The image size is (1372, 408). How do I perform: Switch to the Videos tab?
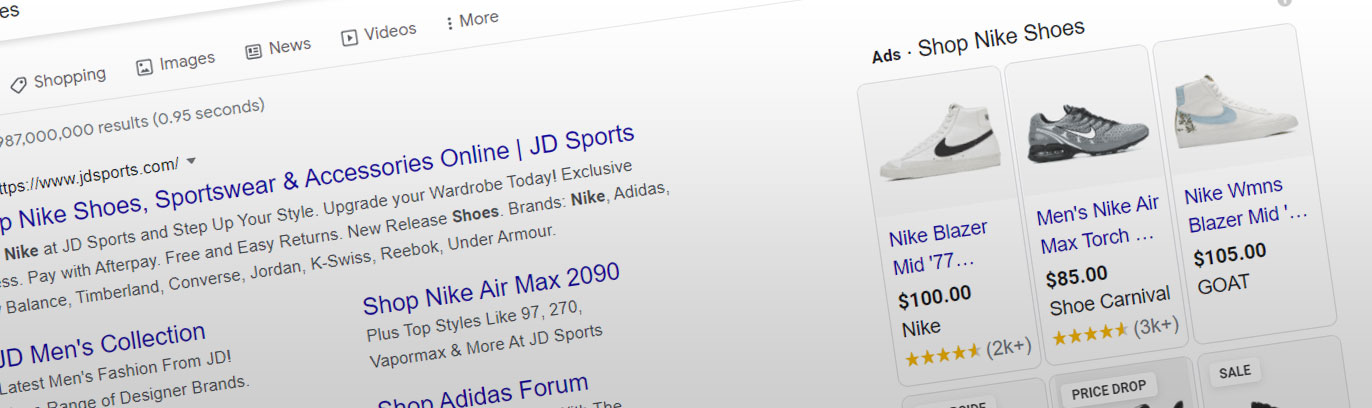378,33
